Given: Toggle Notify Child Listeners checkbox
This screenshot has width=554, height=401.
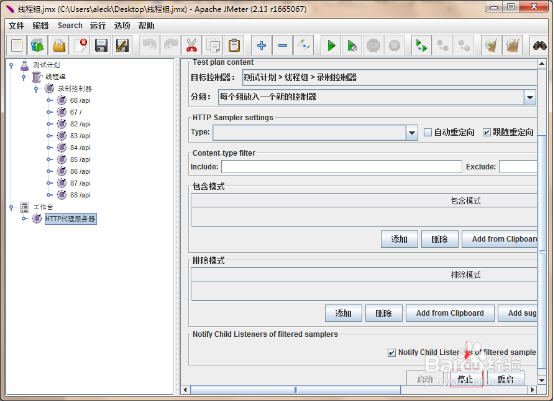Looking at the screenshot, I should click(391, 353).
